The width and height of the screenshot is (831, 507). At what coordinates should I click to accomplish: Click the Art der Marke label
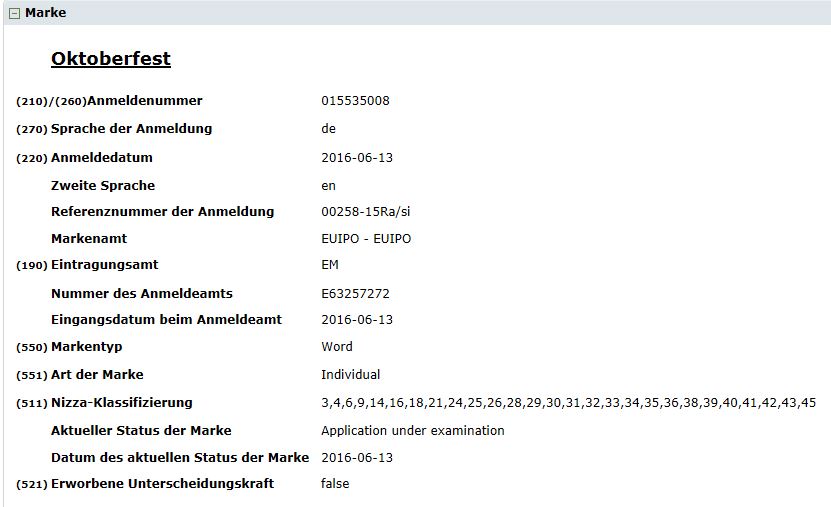point(97,375)
